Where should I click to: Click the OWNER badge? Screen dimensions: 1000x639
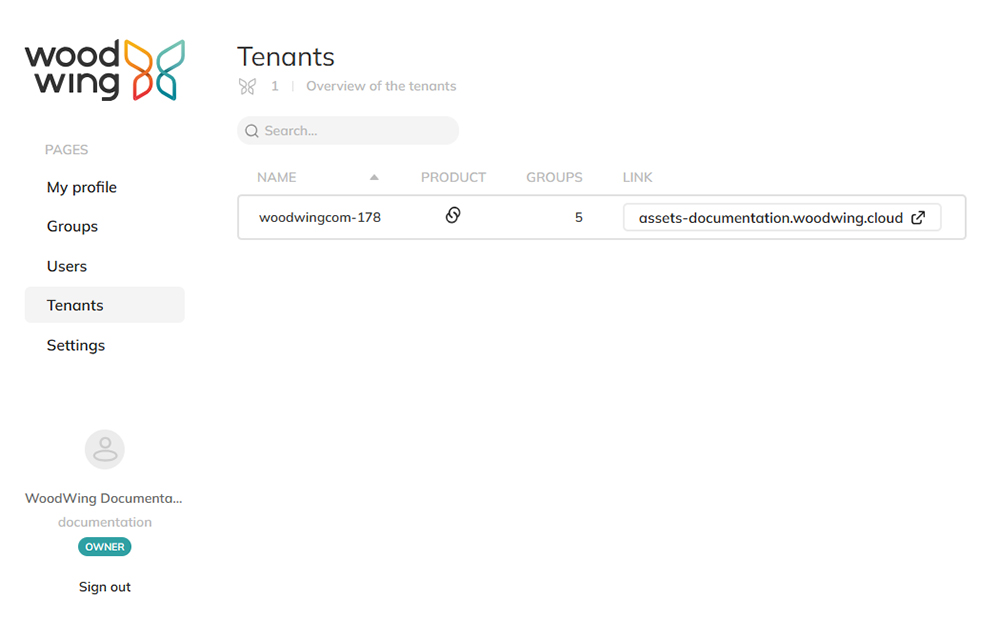tap(104, 547)
